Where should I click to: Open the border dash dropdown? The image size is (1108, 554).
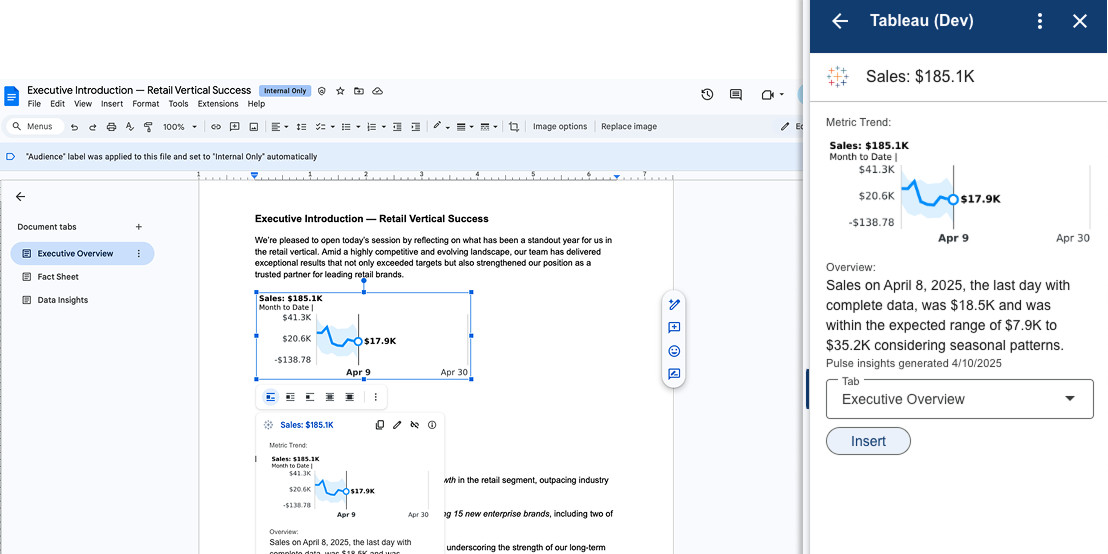click(x=488, y=127)
